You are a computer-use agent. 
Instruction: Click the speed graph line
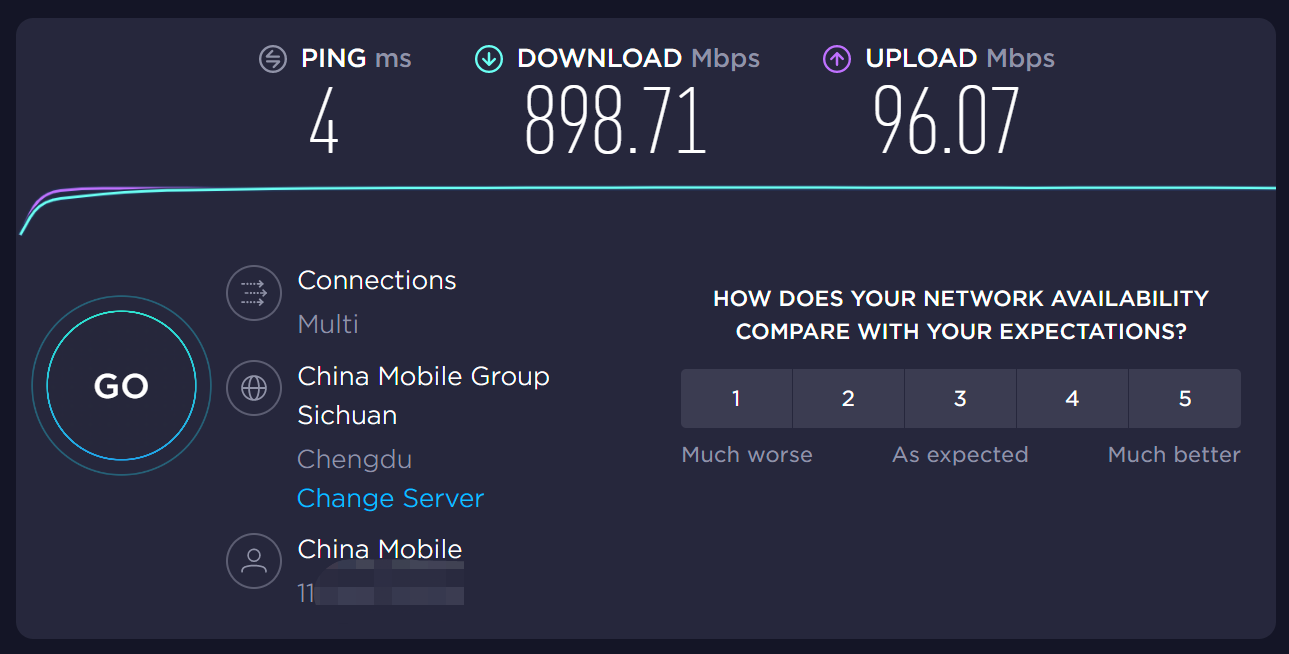click(648, 188)
